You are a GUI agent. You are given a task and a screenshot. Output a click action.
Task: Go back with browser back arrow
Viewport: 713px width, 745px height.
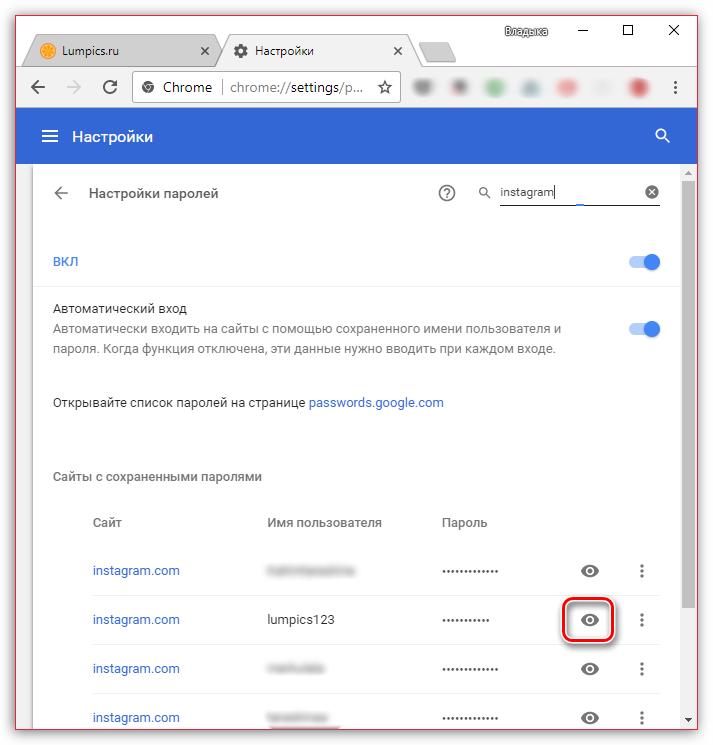[38, 87]
